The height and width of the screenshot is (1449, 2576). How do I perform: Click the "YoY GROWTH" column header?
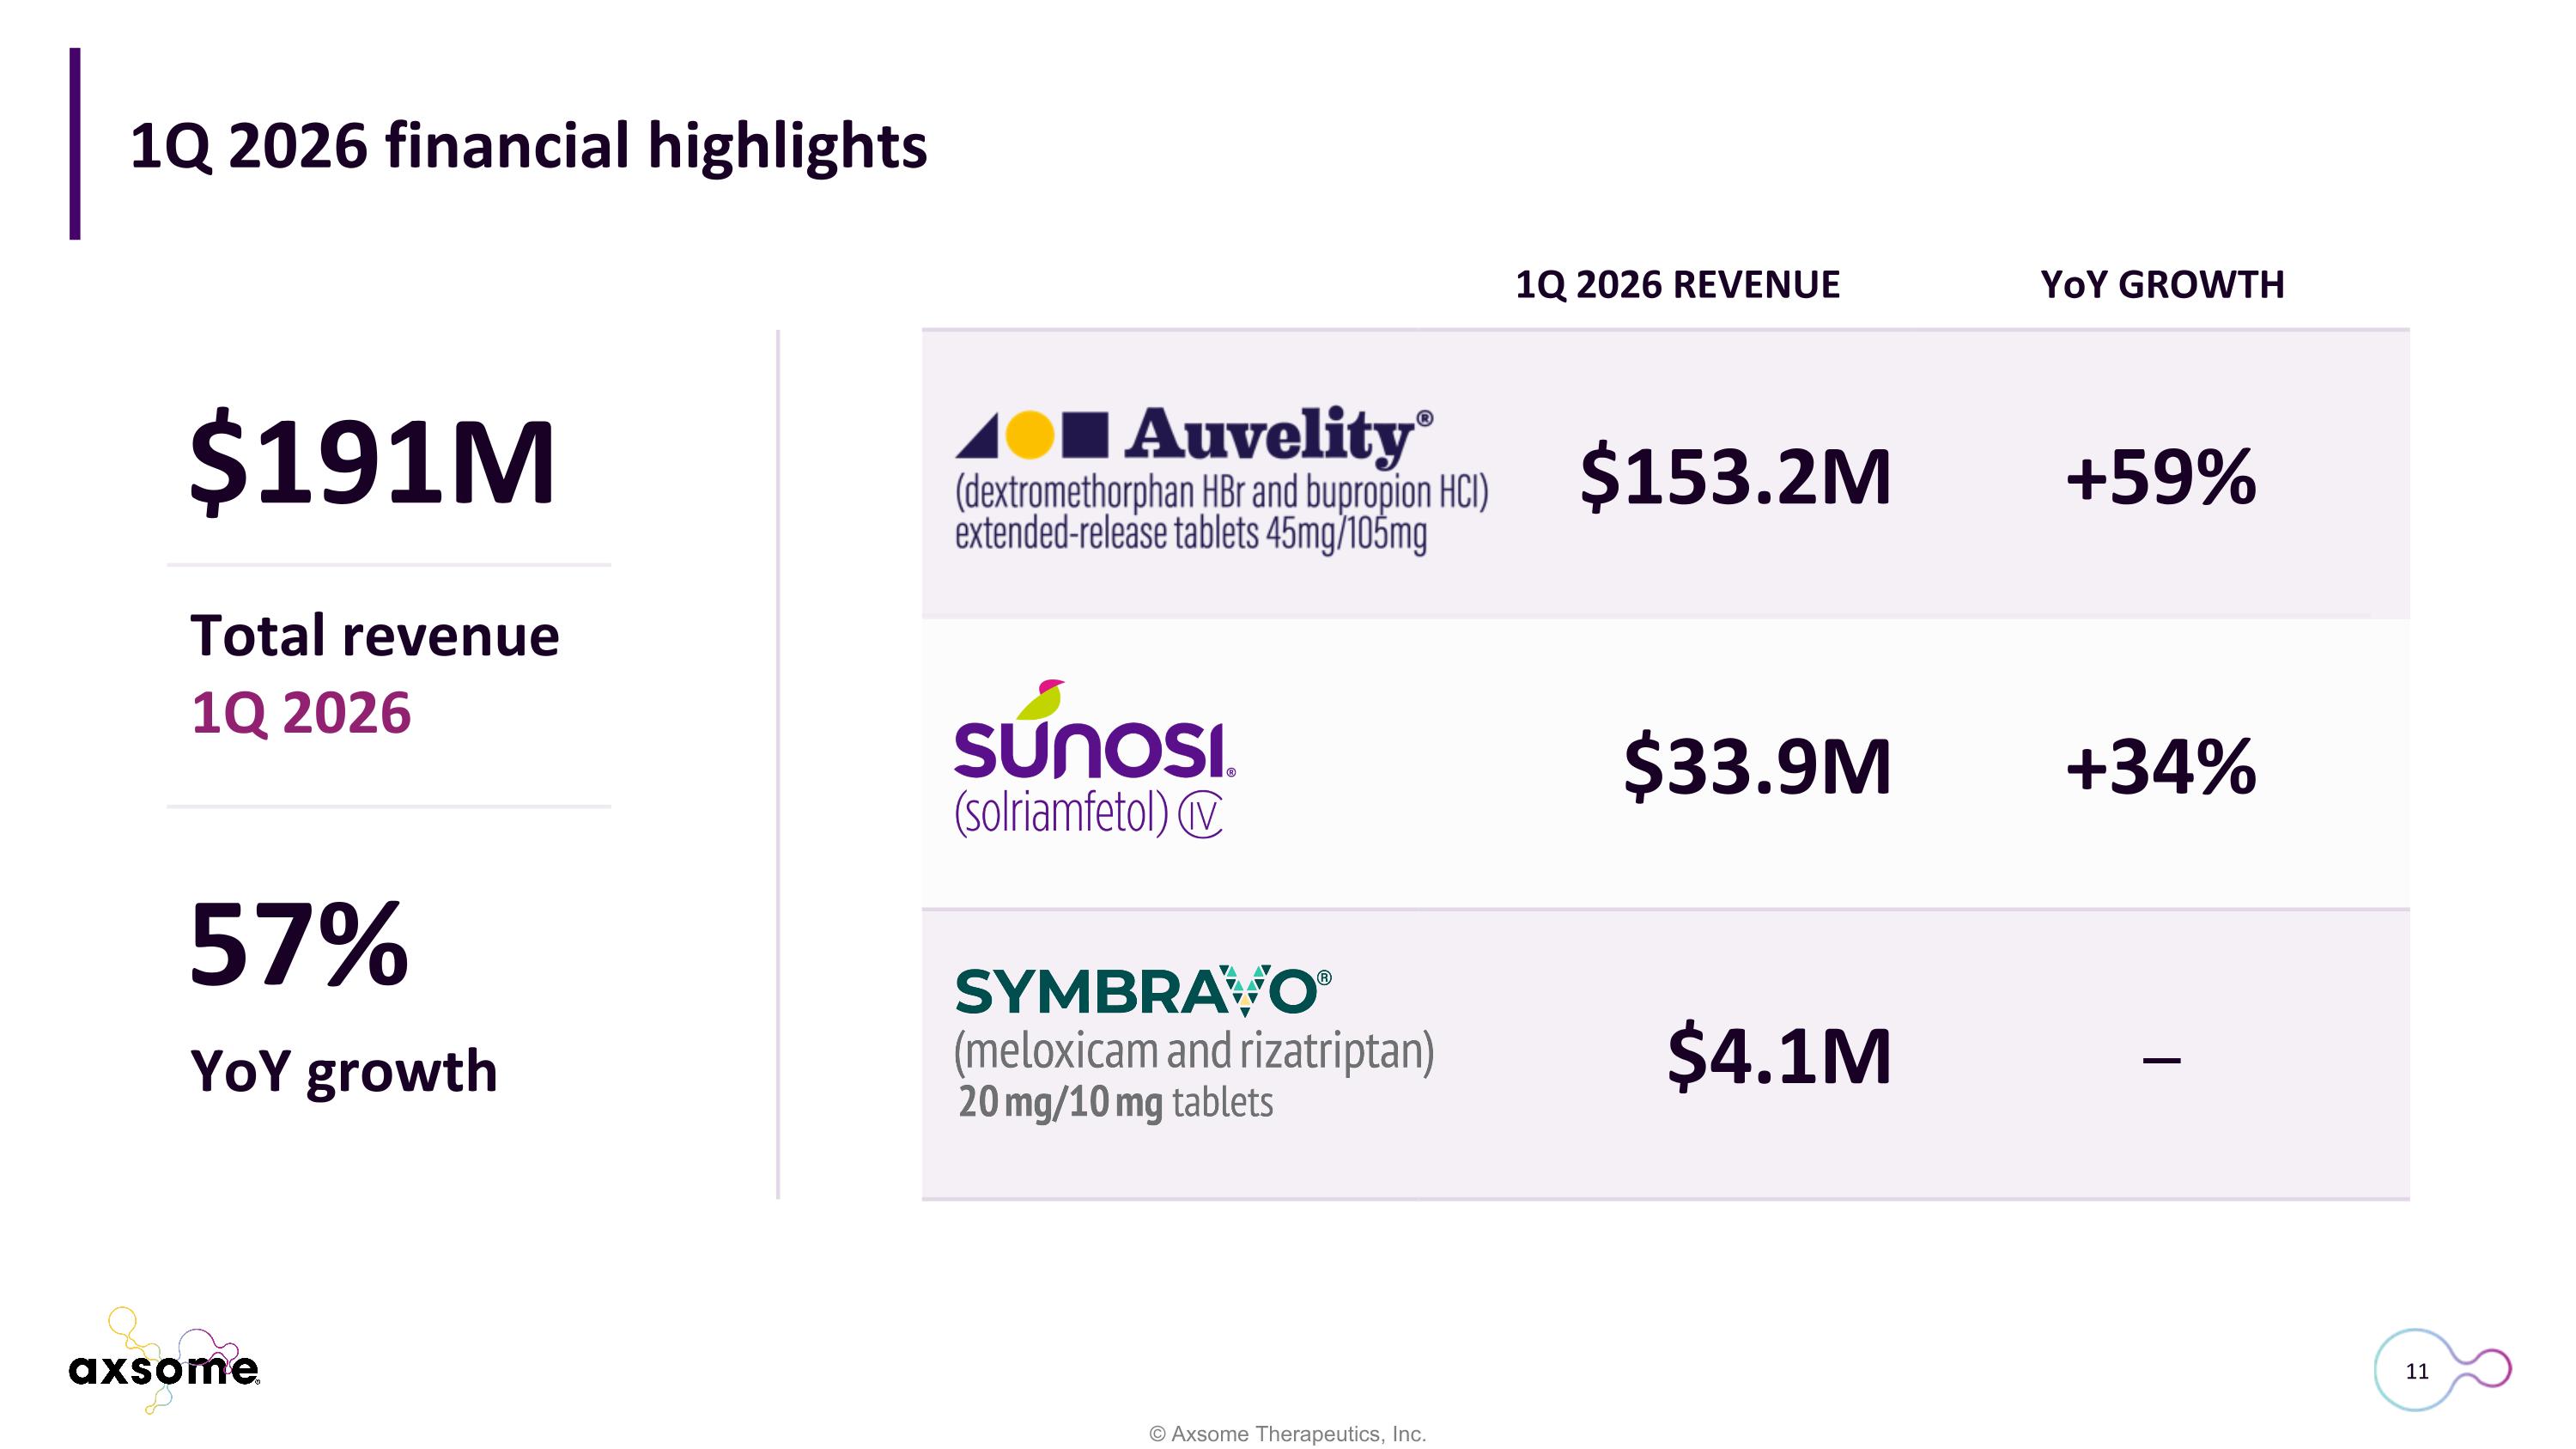coord(2162,285)
